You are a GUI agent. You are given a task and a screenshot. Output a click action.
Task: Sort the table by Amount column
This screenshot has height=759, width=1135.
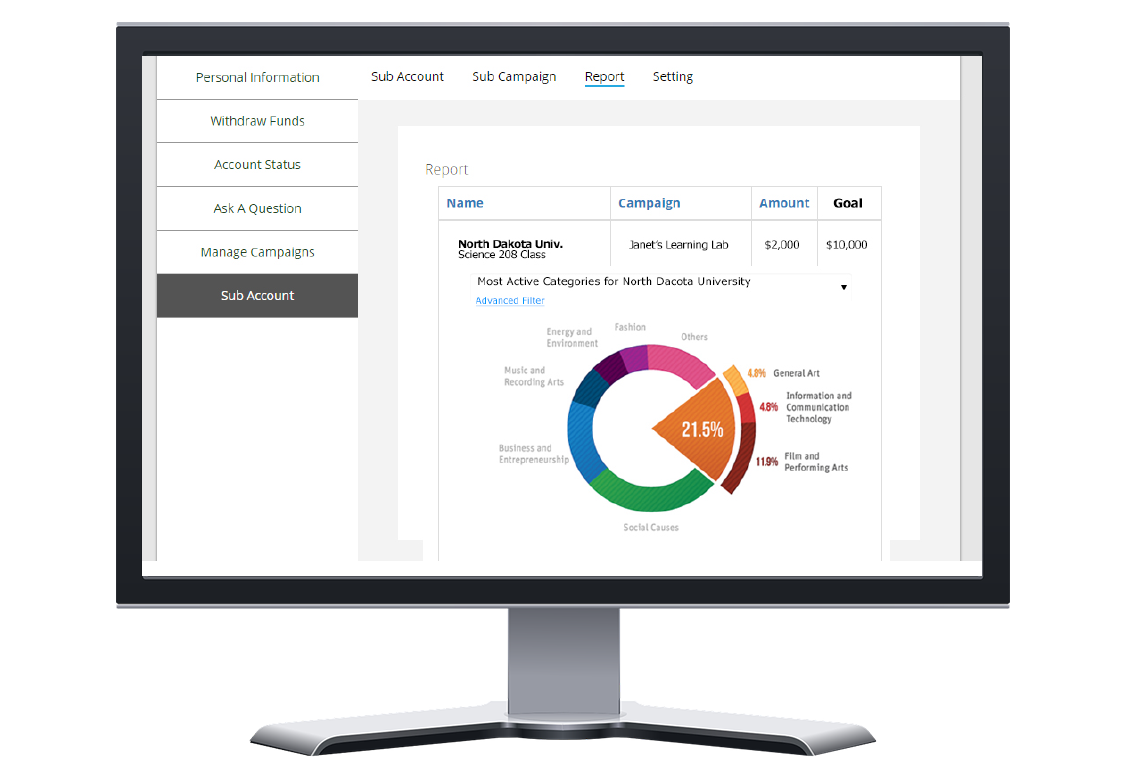coord(784,203)
